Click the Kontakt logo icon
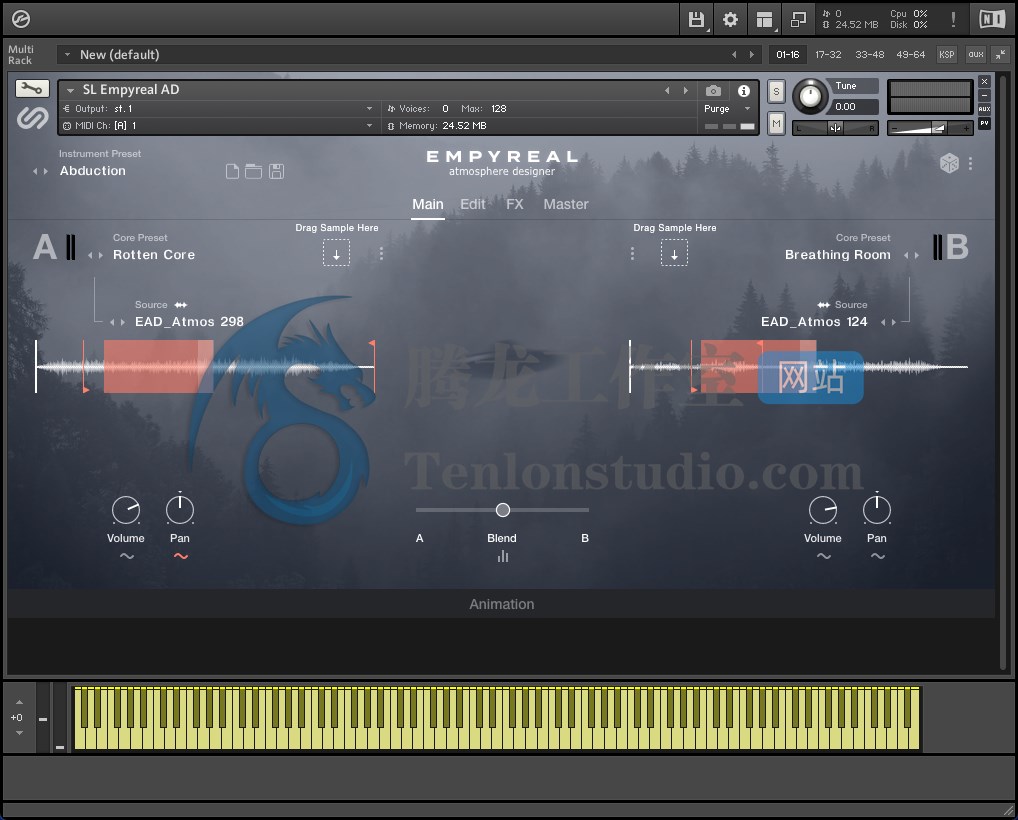Screen dimensions: 1018x820 coord(21,19)
